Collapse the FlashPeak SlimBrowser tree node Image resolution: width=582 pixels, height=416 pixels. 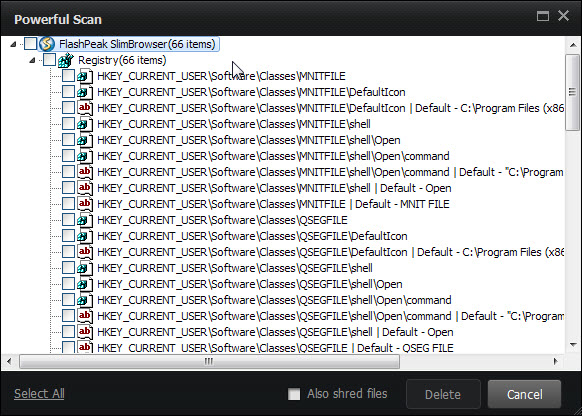[x=13, y=44]
